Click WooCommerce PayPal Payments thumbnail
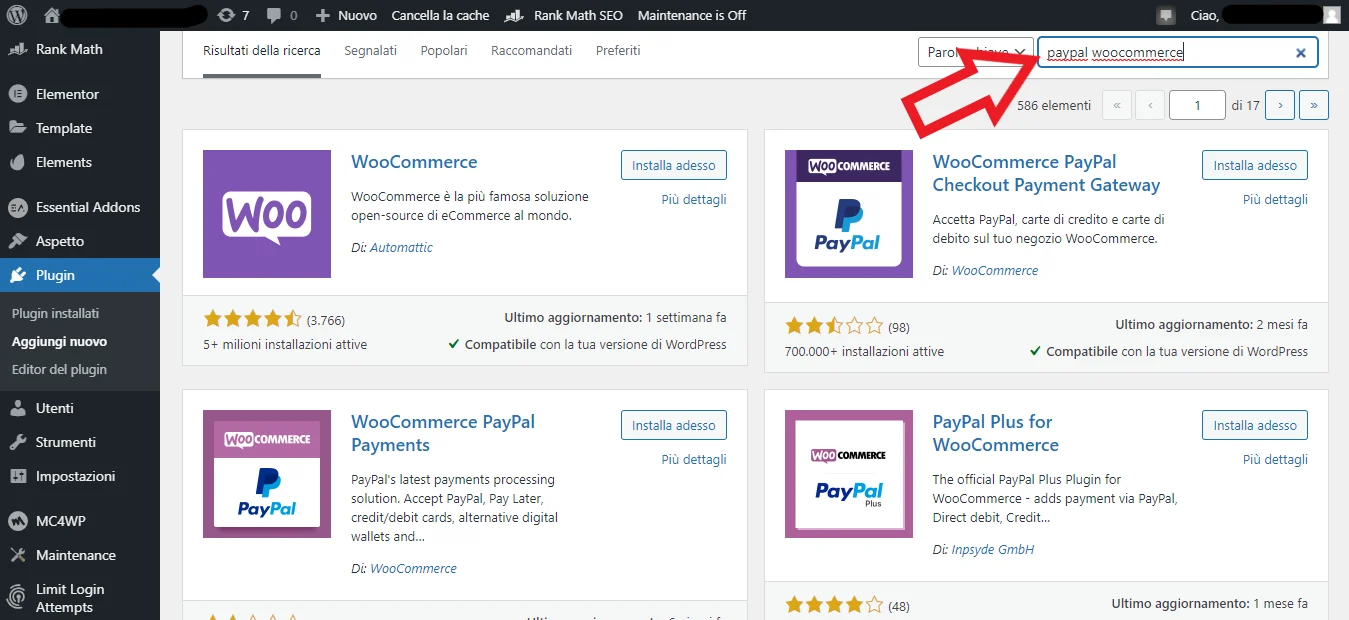This screenshot has height=620, width=1349. coord(267,474)
